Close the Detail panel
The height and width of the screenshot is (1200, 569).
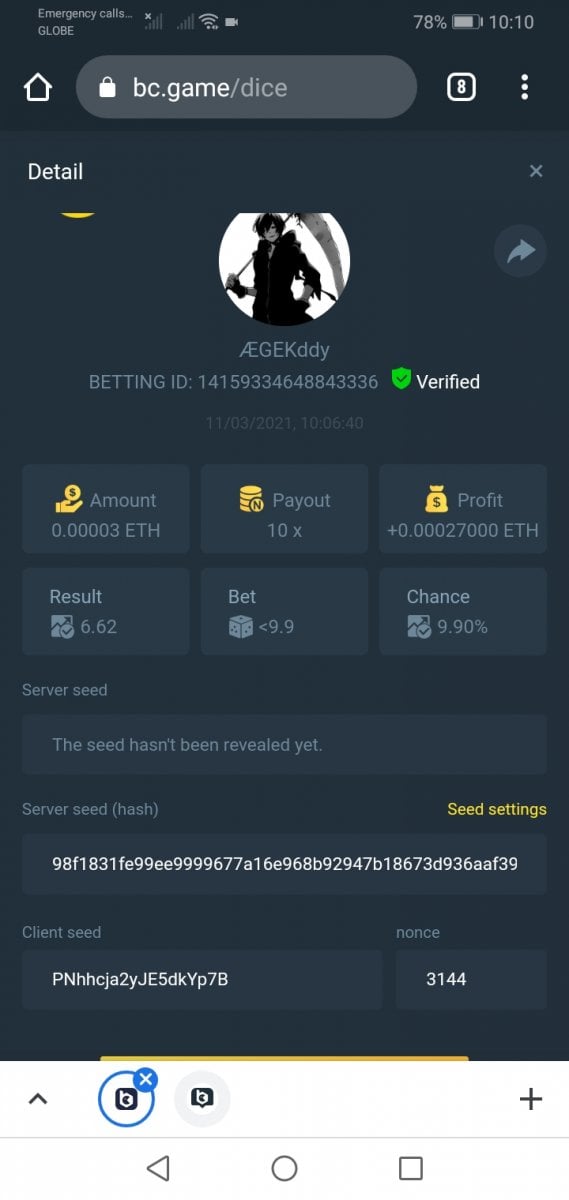click(536, 171)
